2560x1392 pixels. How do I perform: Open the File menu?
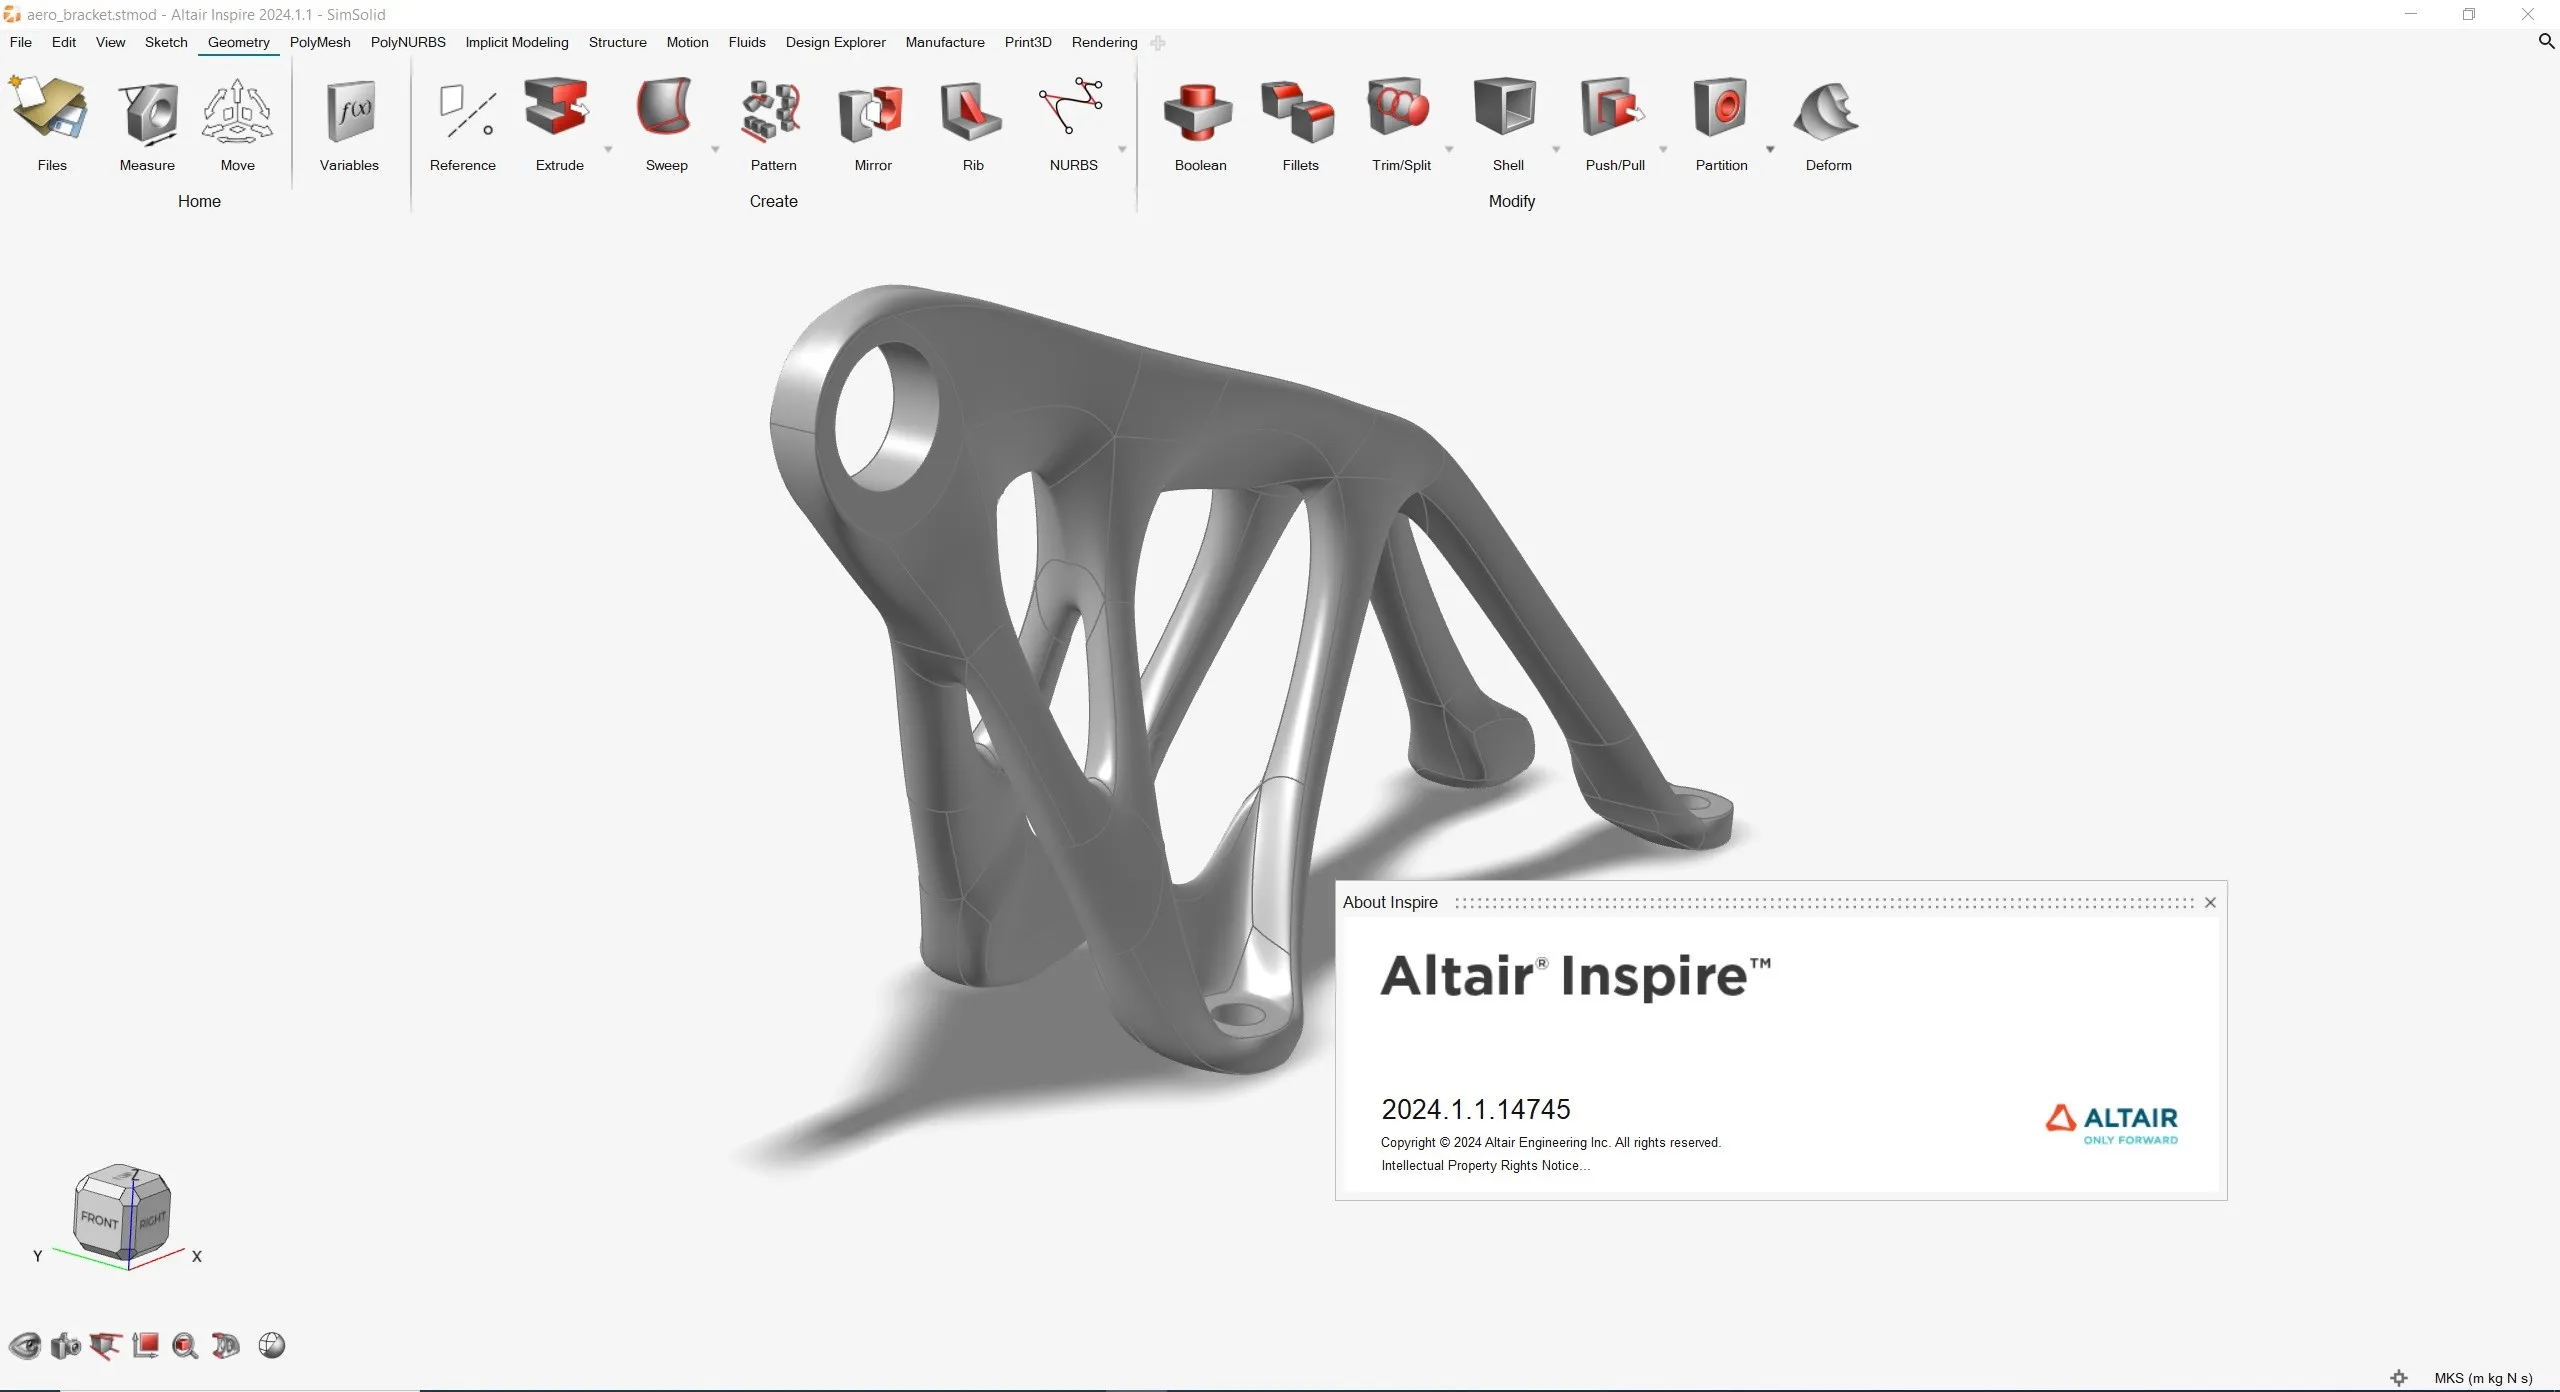tap(20, 42)
